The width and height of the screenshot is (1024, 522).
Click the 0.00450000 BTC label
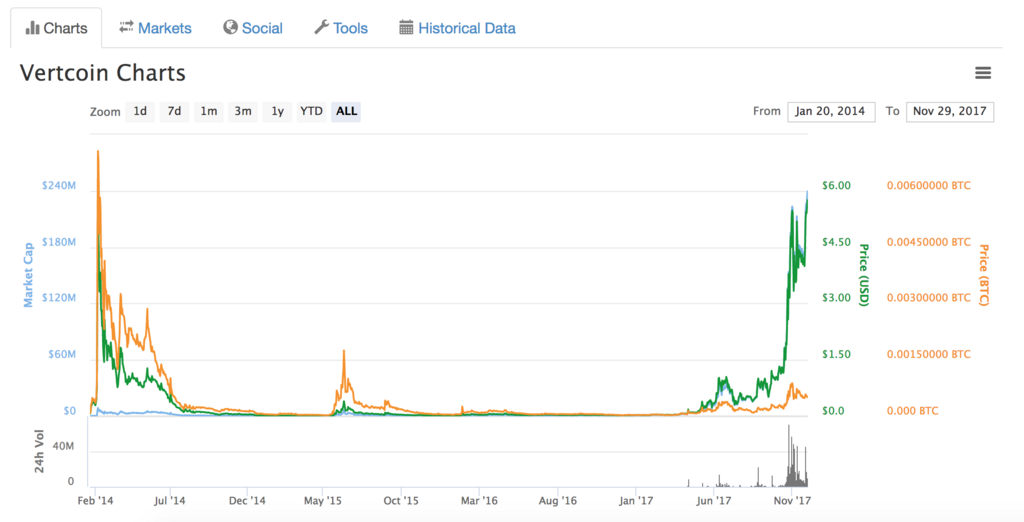[x=929, y=242]
